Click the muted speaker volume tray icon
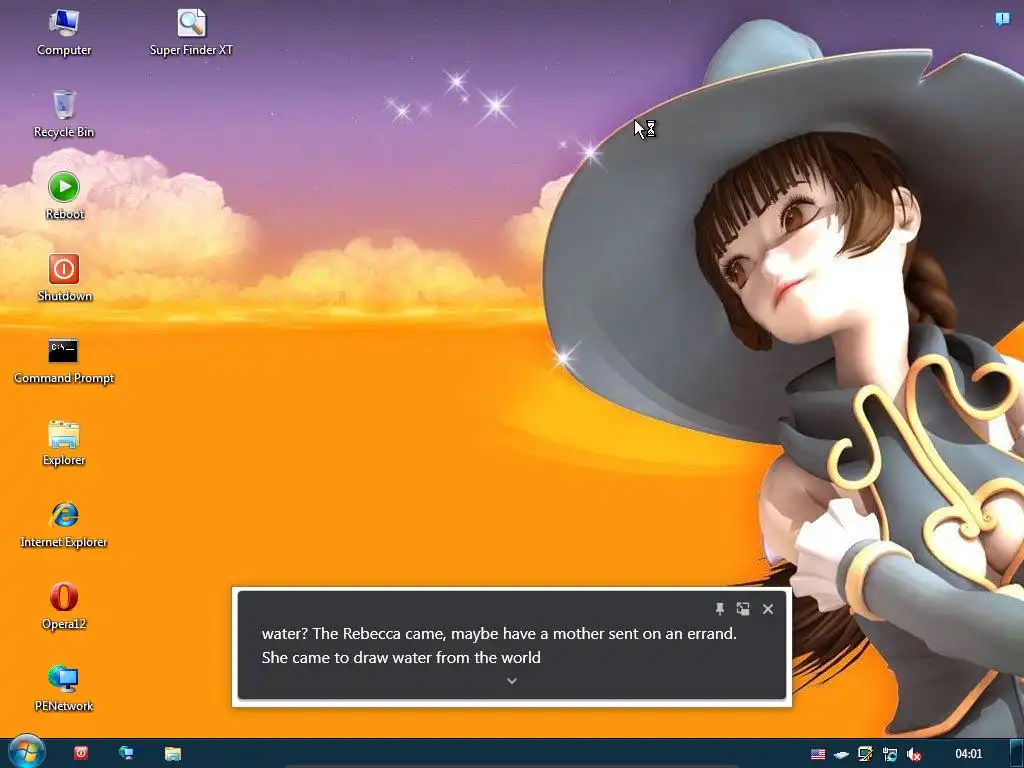 pyautogui.click(x=914, y=754)
